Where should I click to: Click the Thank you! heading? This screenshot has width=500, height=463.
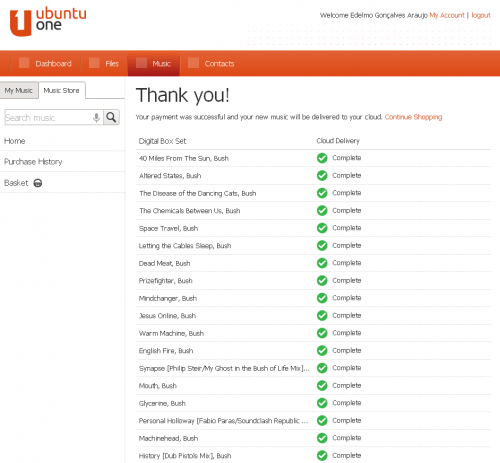point(183,95)
